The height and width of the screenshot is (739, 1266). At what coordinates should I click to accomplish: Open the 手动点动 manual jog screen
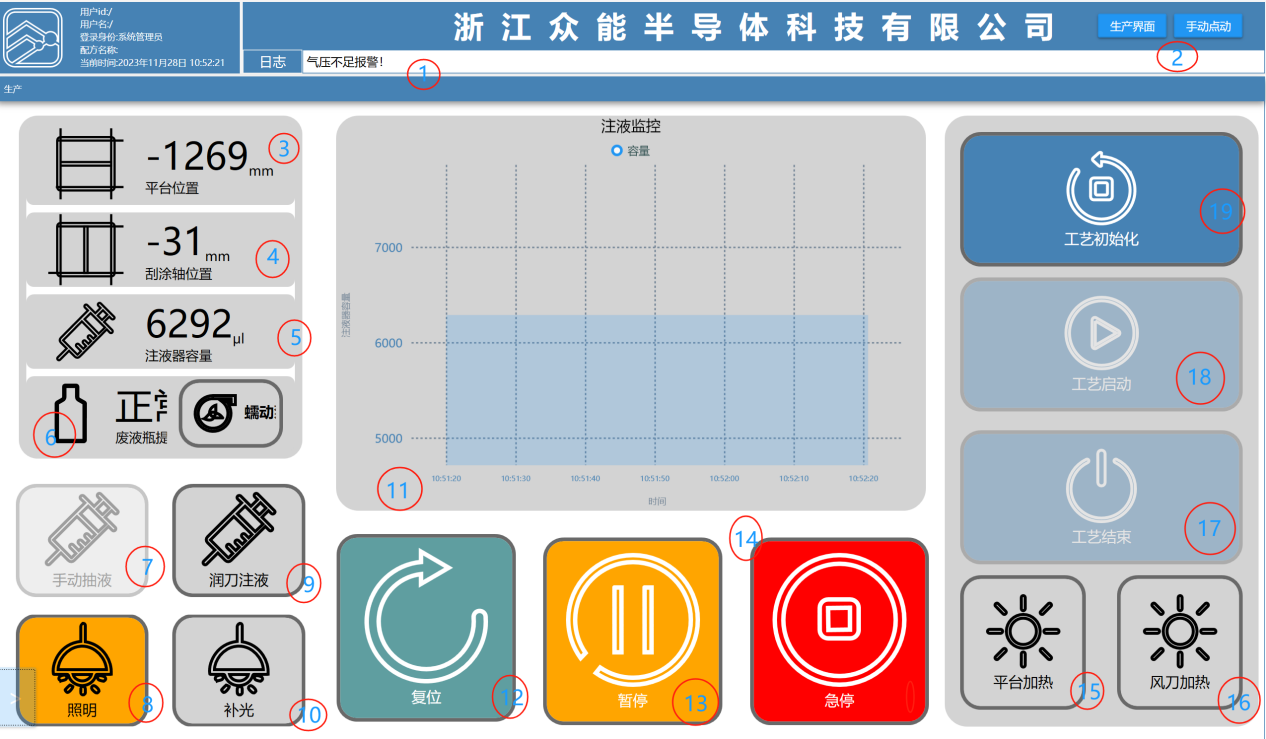tap(1208, 27)
